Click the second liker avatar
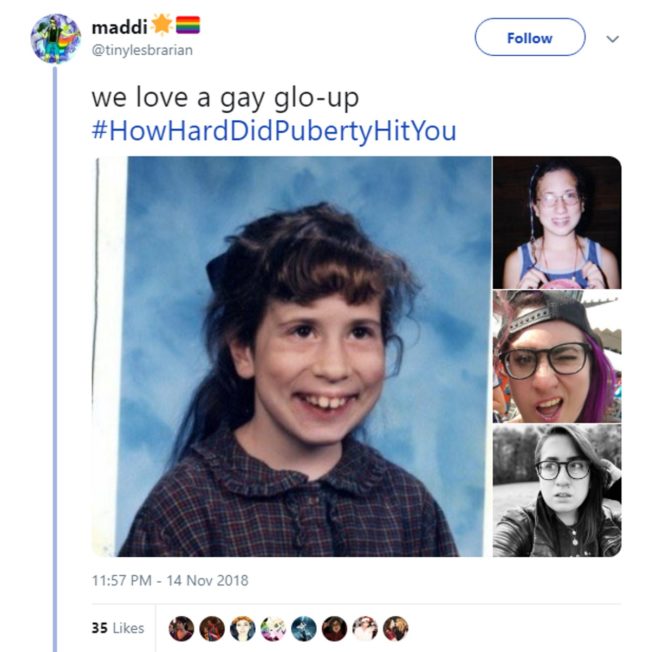Viewport: 650px width, 652px height. 212,628
